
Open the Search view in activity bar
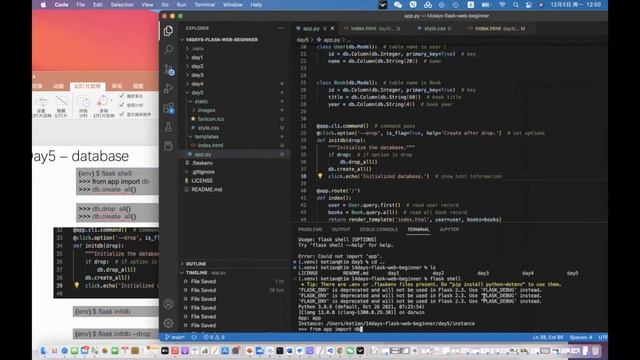point(169,50)
